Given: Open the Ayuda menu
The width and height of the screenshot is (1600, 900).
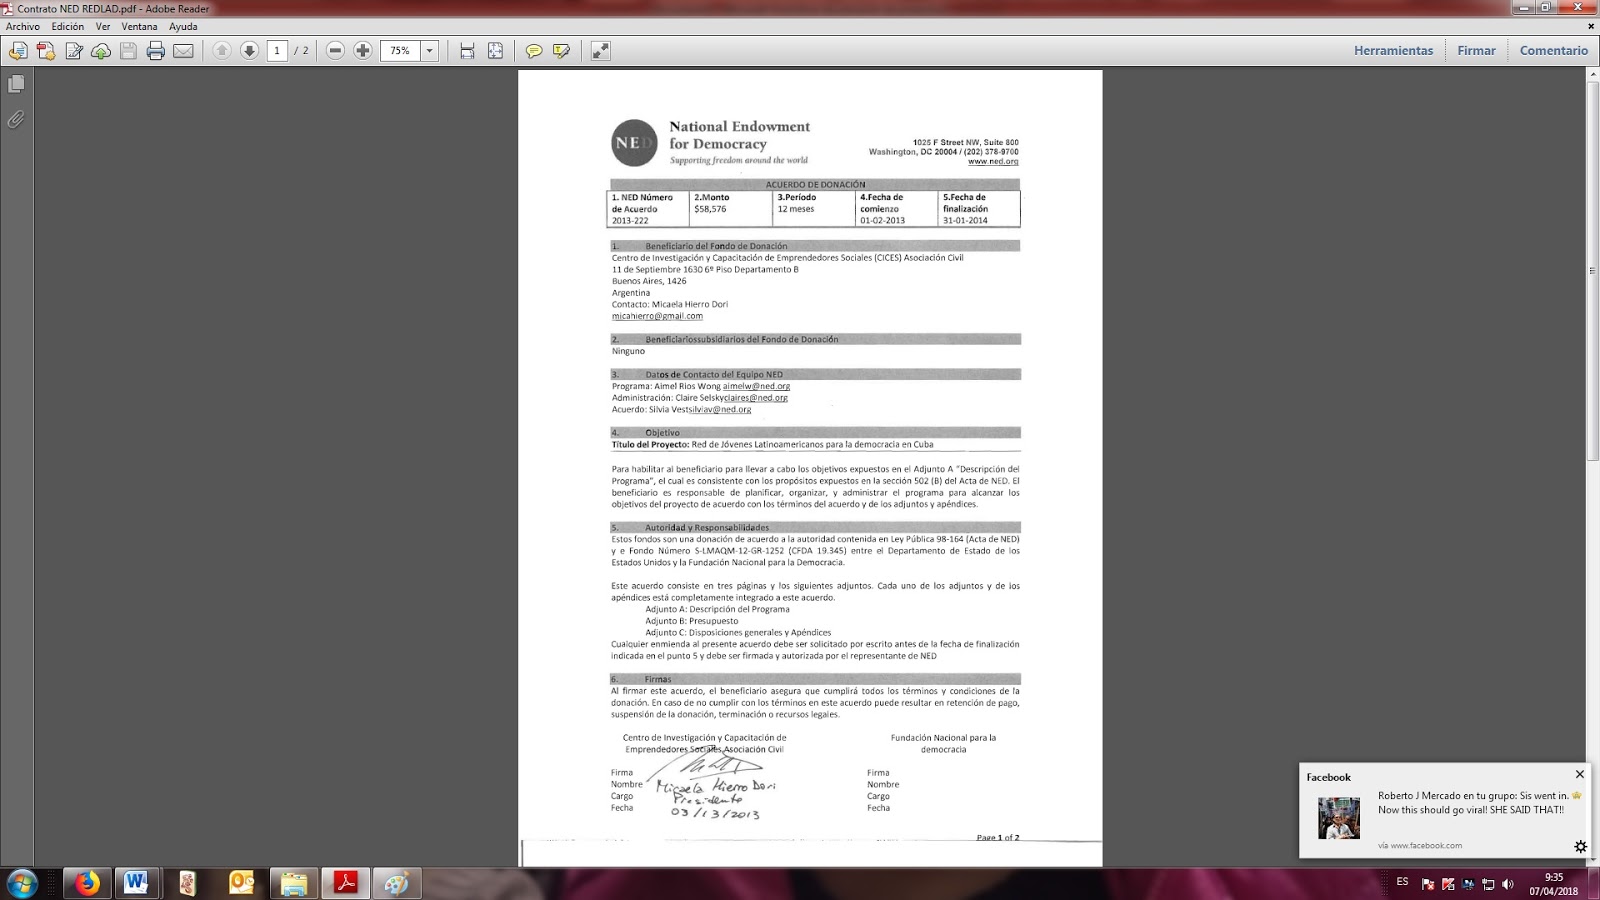Looking at the screenshot, I should (x=183, y=27).
